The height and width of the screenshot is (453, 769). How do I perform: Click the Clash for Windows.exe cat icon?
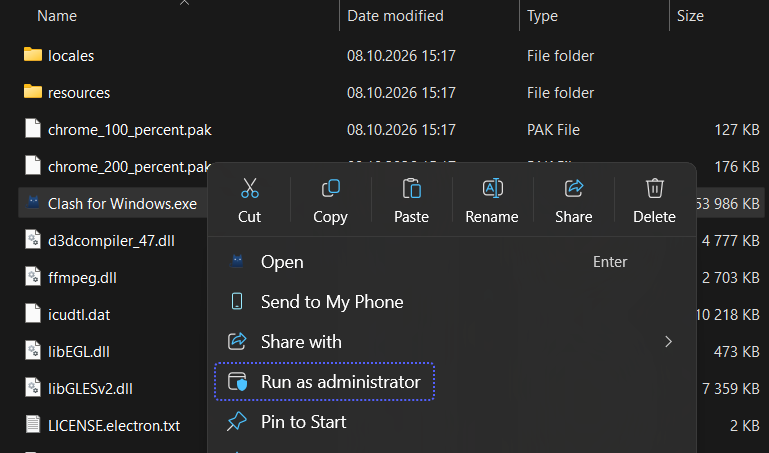[33, 202]
